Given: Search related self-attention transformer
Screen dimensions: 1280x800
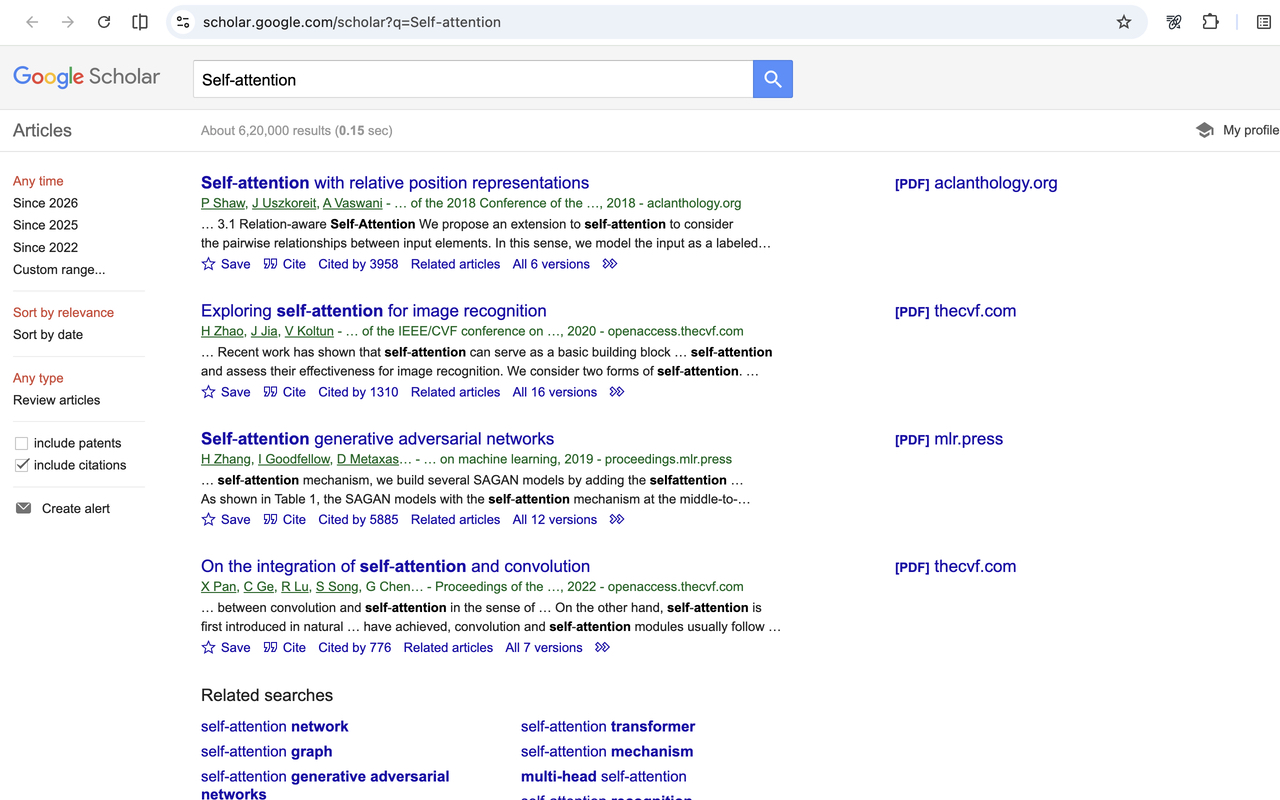Looking at the screenshot, I should pyautogui.click(x=608, y=726).
